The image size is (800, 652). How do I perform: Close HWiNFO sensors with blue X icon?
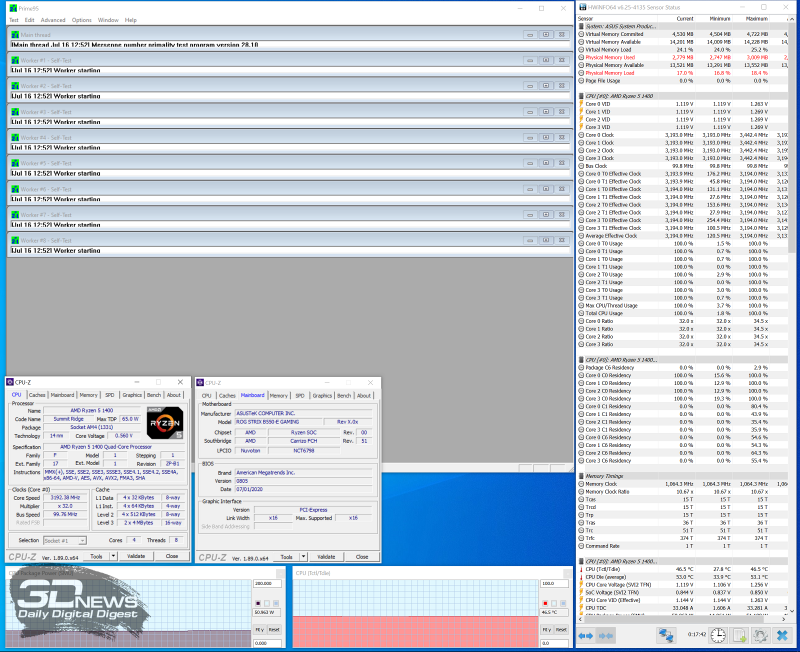click(x=782, y=635)
